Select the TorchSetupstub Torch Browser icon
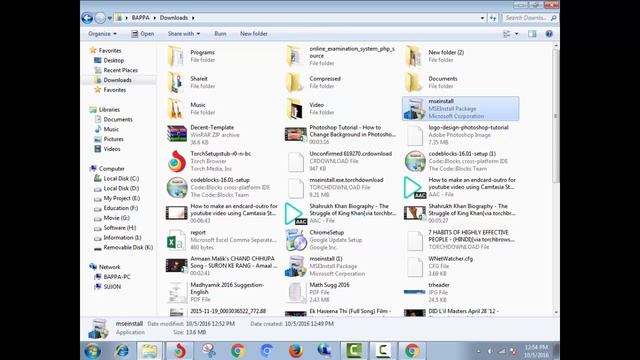The height and width of the screenshot is (360, 640). [177, 161]
